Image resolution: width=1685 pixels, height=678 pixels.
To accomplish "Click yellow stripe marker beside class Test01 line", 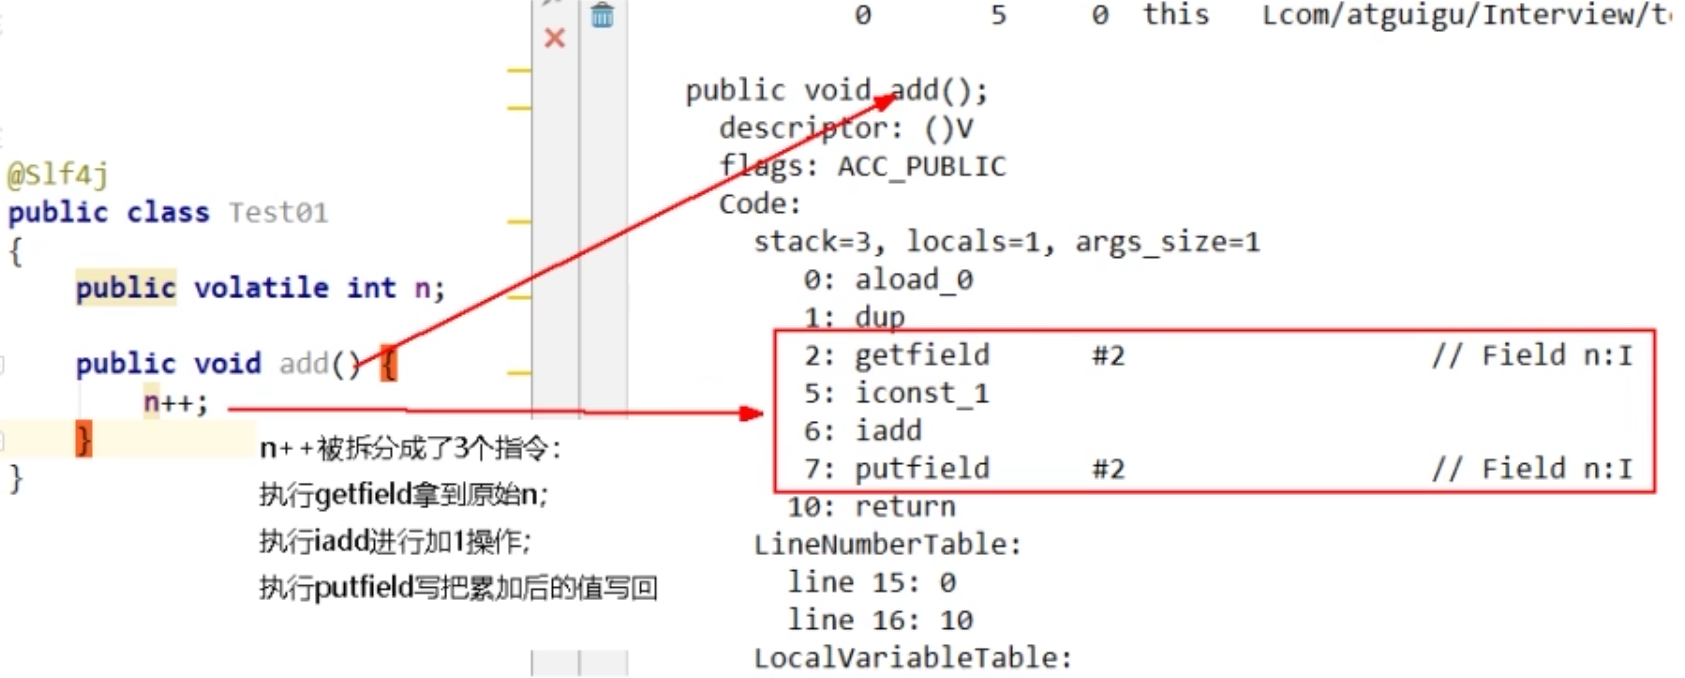I will pyautogui.click(x=519, y=220).
